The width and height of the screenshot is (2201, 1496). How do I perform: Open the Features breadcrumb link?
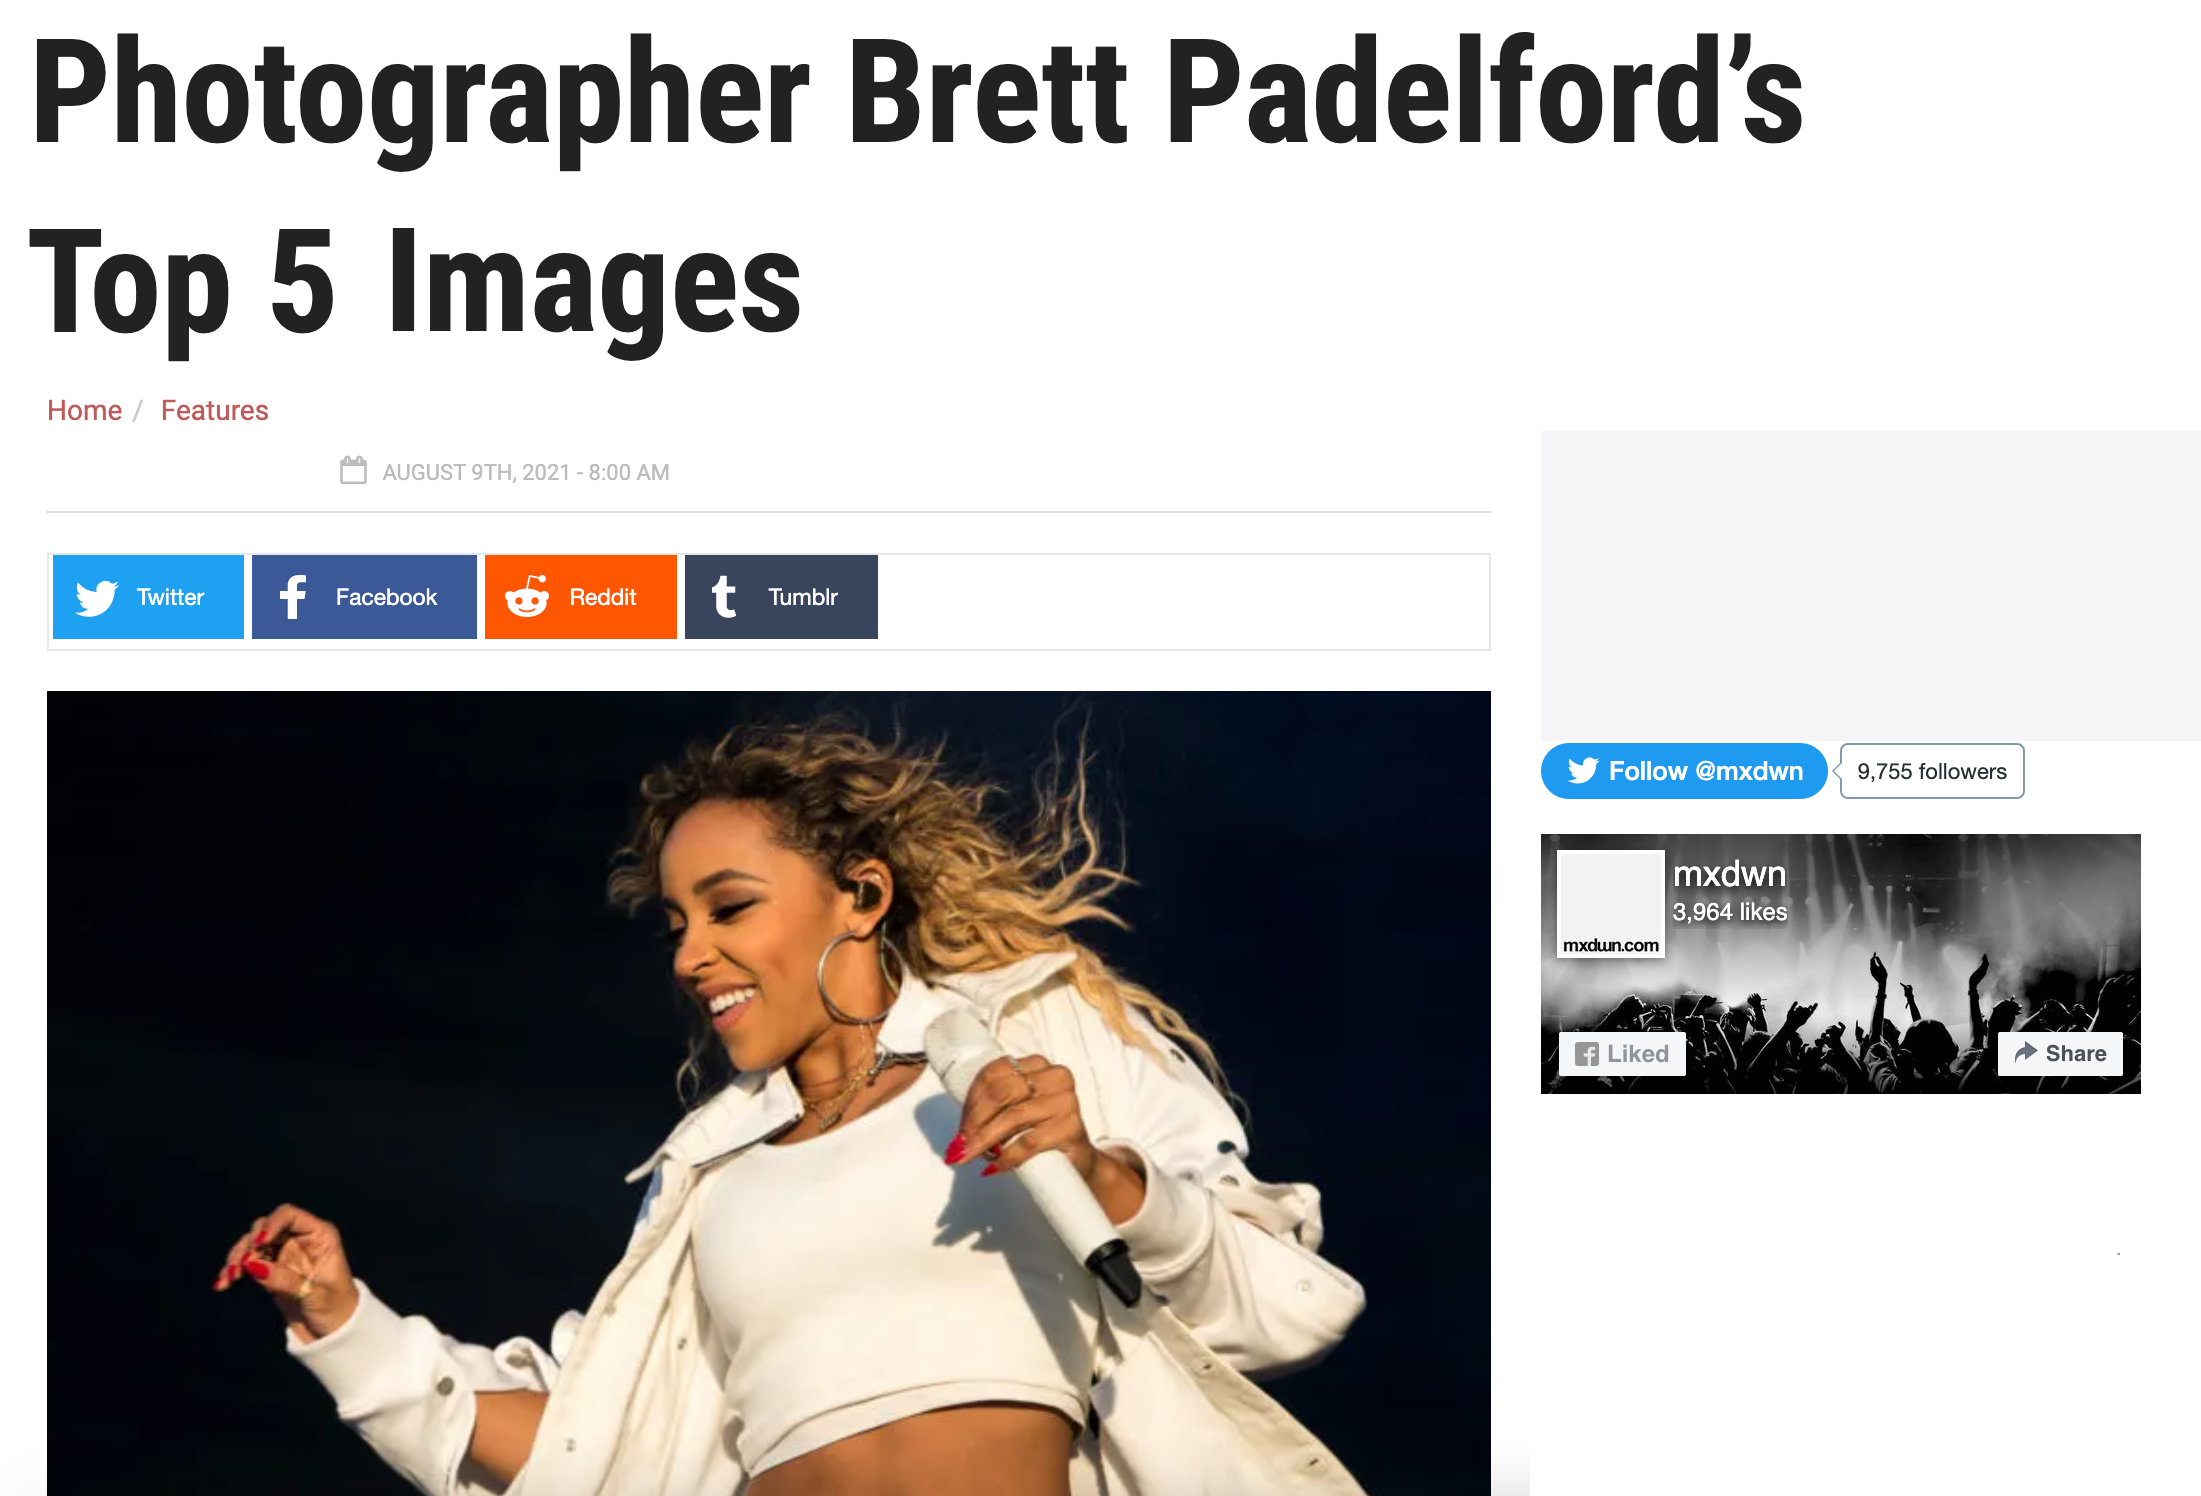pos(214,411)
